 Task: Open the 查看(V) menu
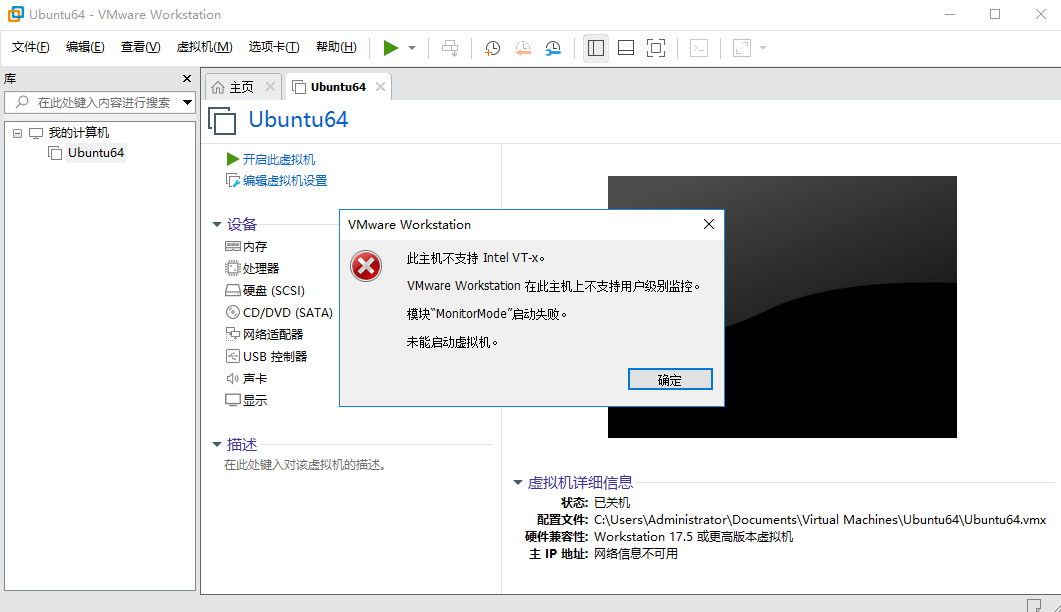140,47
